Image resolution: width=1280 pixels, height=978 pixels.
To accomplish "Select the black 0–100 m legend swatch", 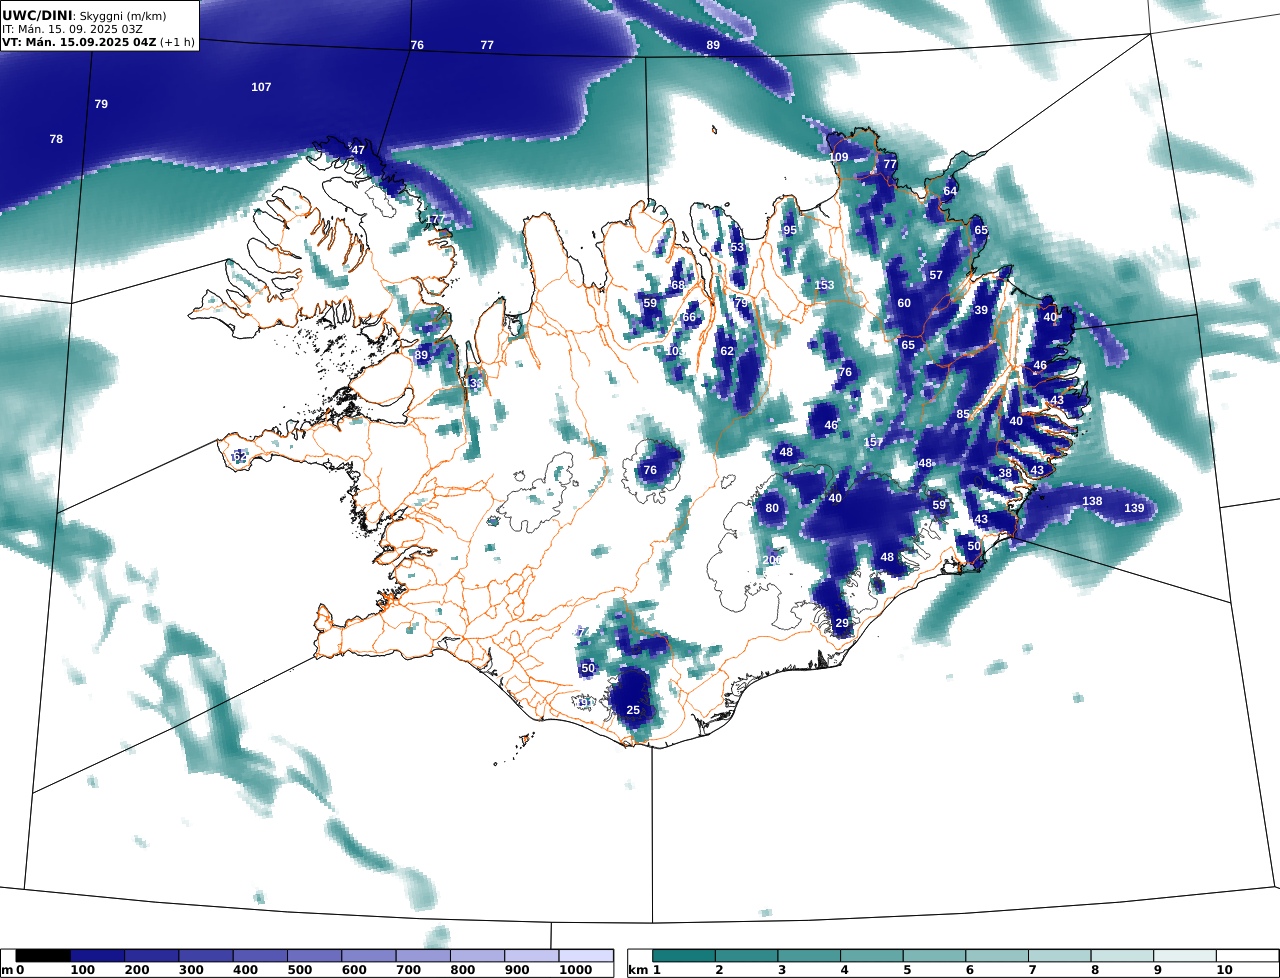I will click(43, 956).
